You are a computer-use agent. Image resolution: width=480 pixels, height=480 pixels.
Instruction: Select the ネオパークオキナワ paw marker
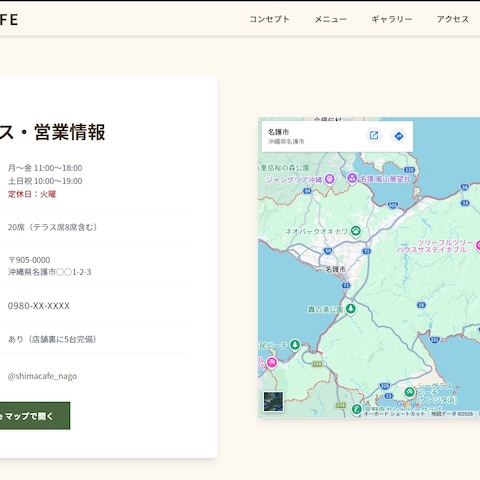click(356, 231)
